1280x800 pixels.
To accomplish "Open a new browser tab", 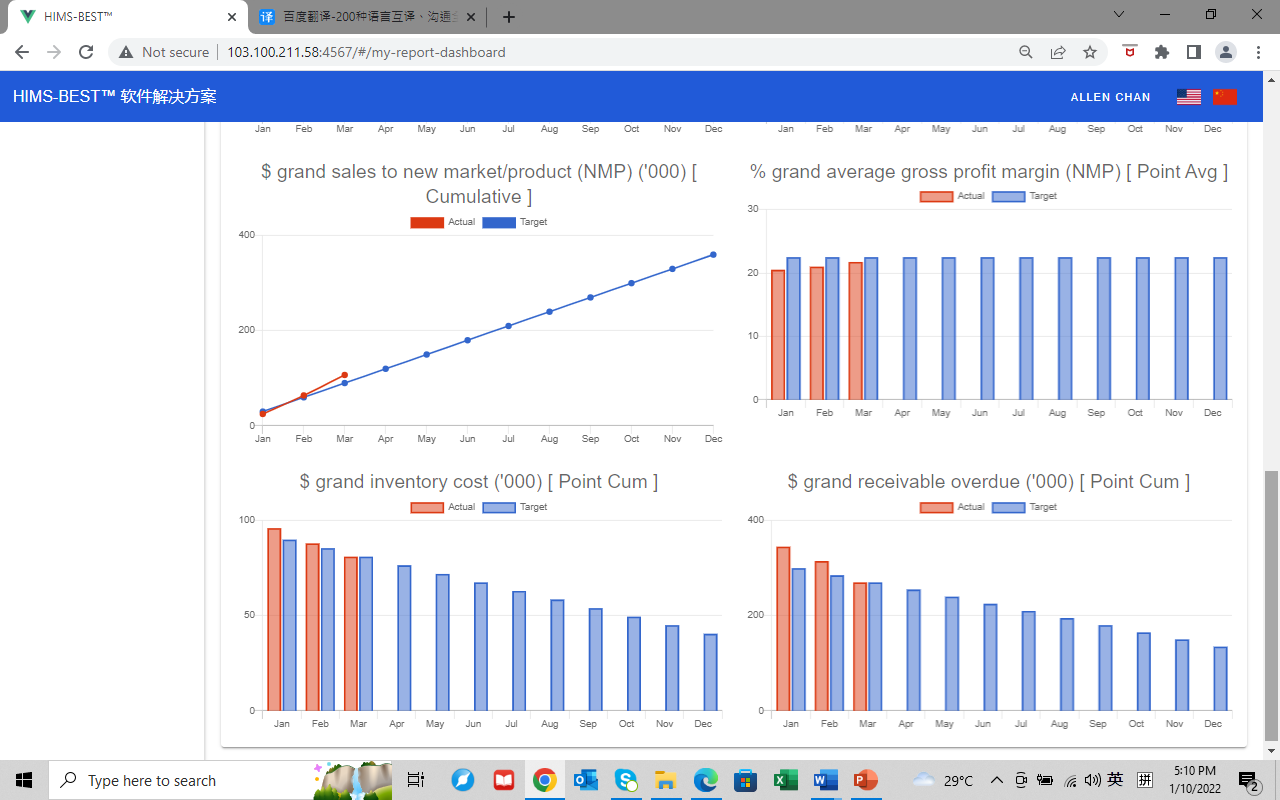I will (x=509, y=17).
